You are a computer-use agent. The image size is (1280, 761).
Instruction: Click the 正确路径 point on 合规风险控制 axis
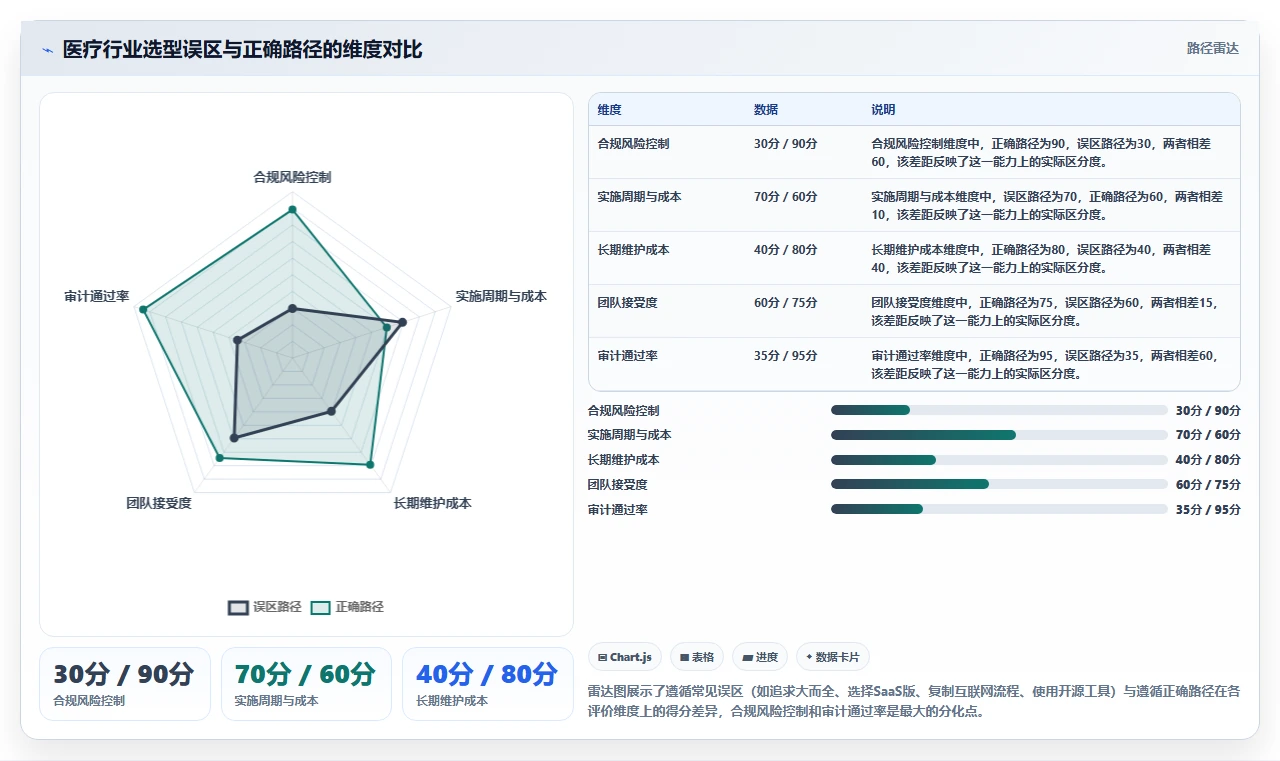click(292, 210)
